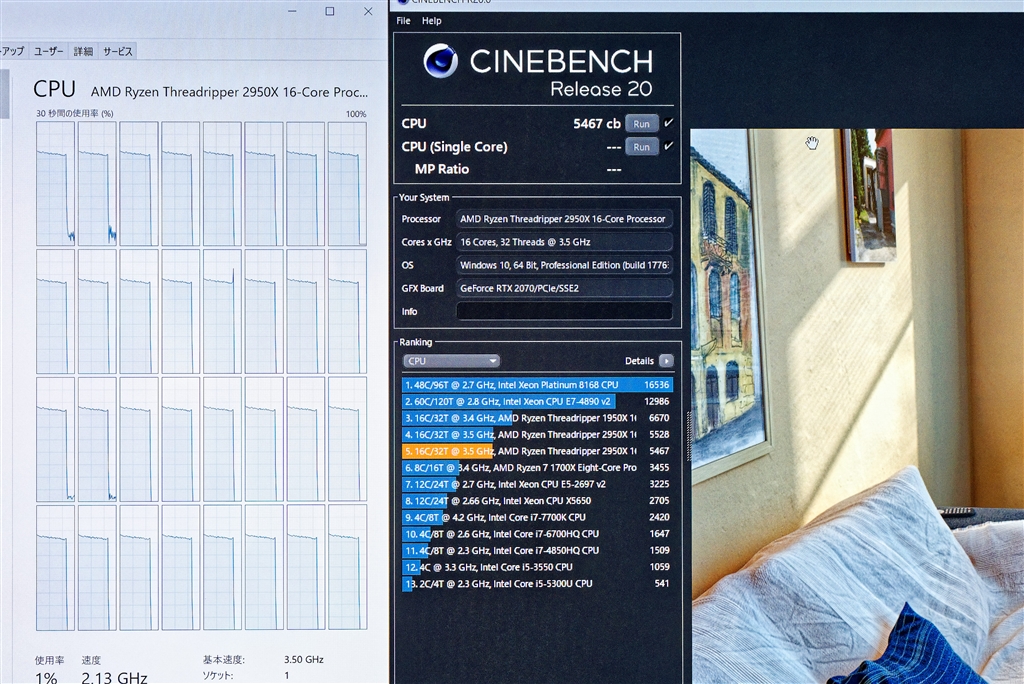This screenshot has width=1024, height=684.
Task: Select ranking row 9 Intel Core i7-7700K
Action: tap(537, 517)
